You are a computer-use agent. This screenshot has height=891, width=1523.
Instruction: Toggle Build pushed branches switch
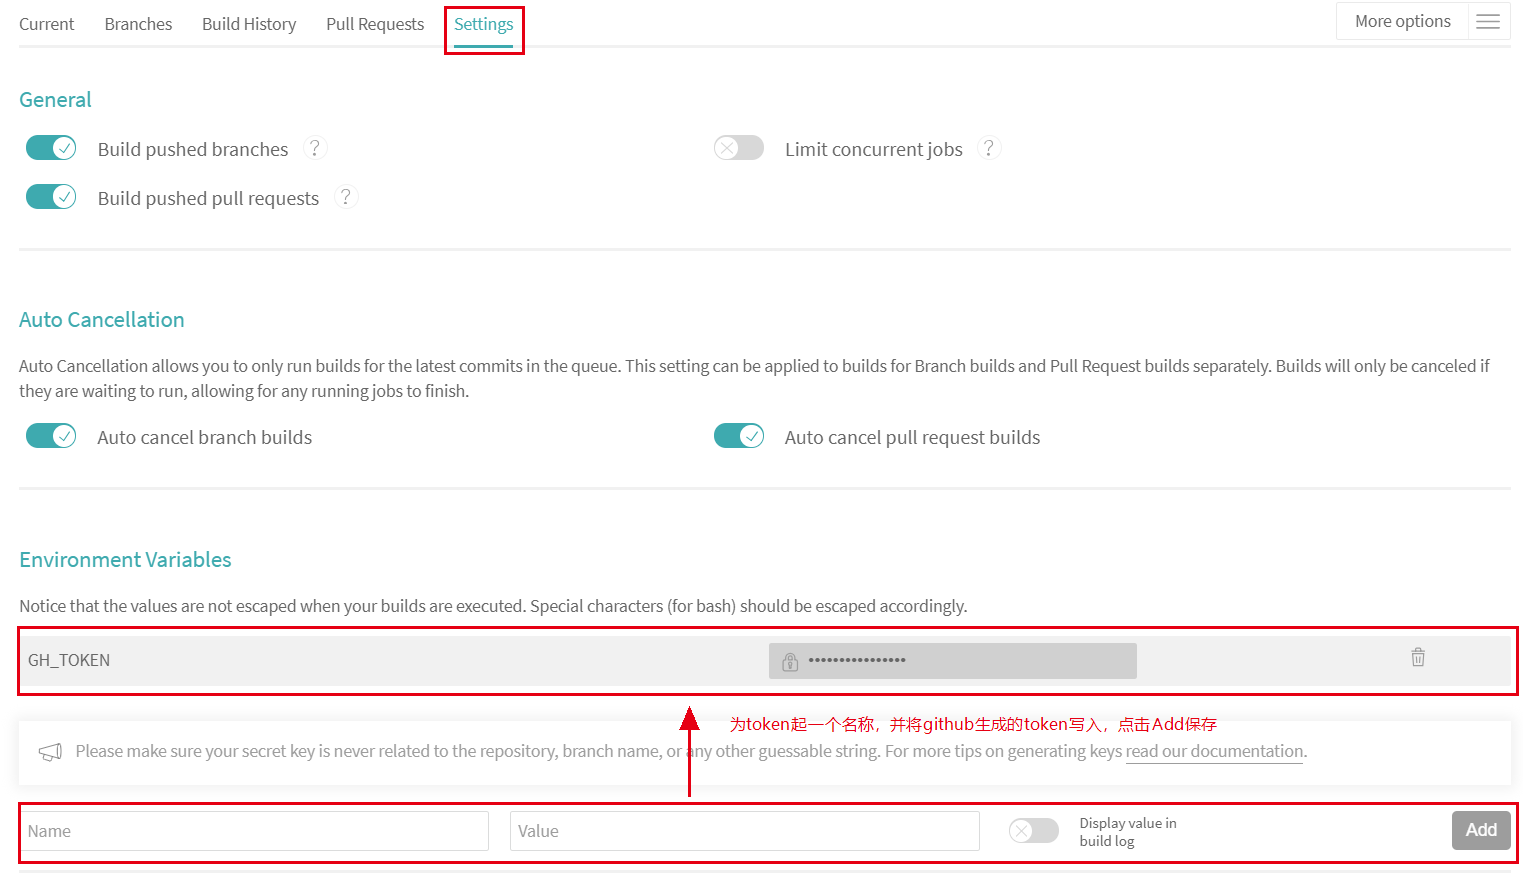[x=51, y=148]
